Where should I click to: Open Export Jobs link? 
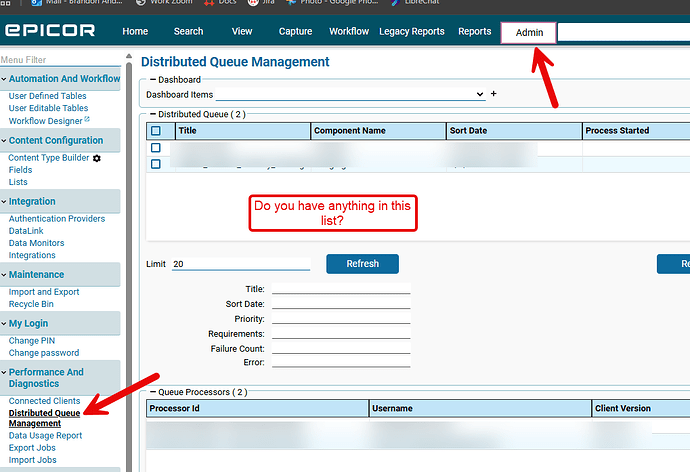32,448
